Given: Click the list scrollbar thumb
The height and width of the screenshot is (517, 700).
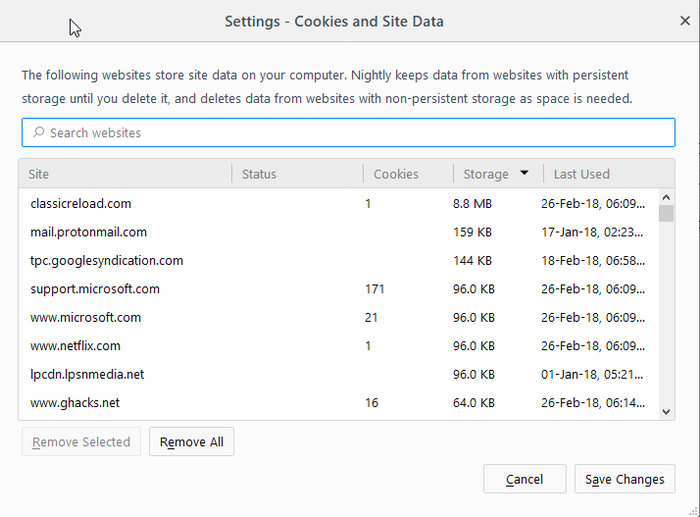Looking at the screenshot, I should (x=666, y=213).
